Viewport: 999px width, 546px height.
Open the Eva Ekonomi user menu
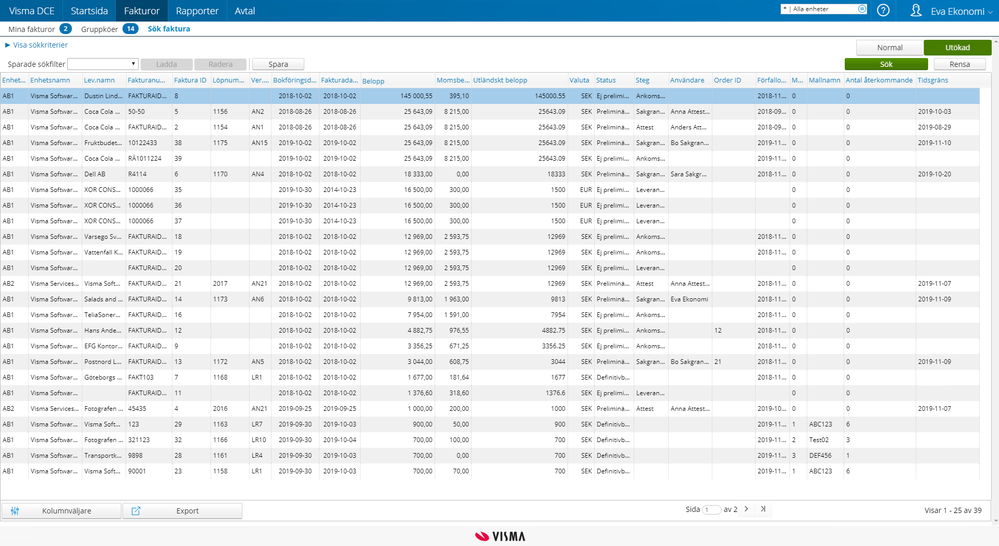pos(961,11)
